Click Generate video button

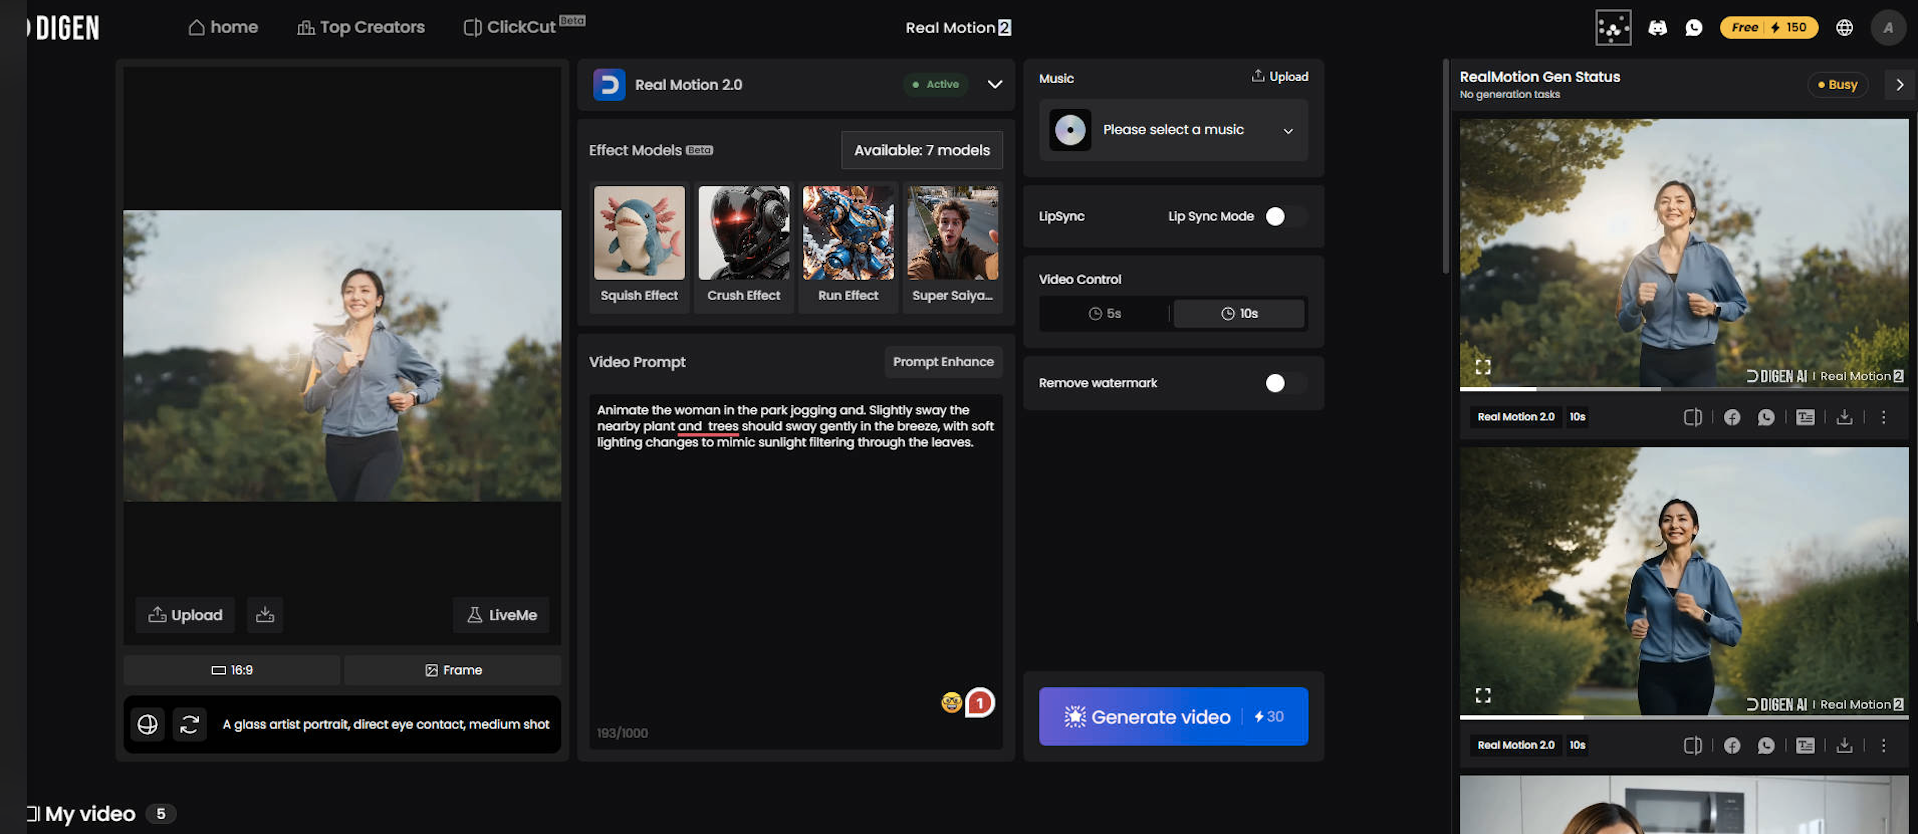1173,716
